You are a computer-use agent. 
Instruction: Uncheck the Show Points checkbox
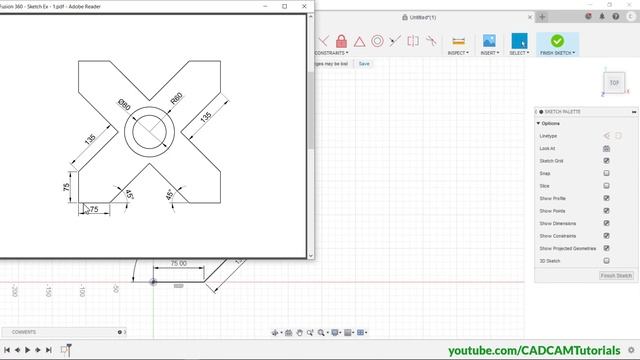point(607,211)
